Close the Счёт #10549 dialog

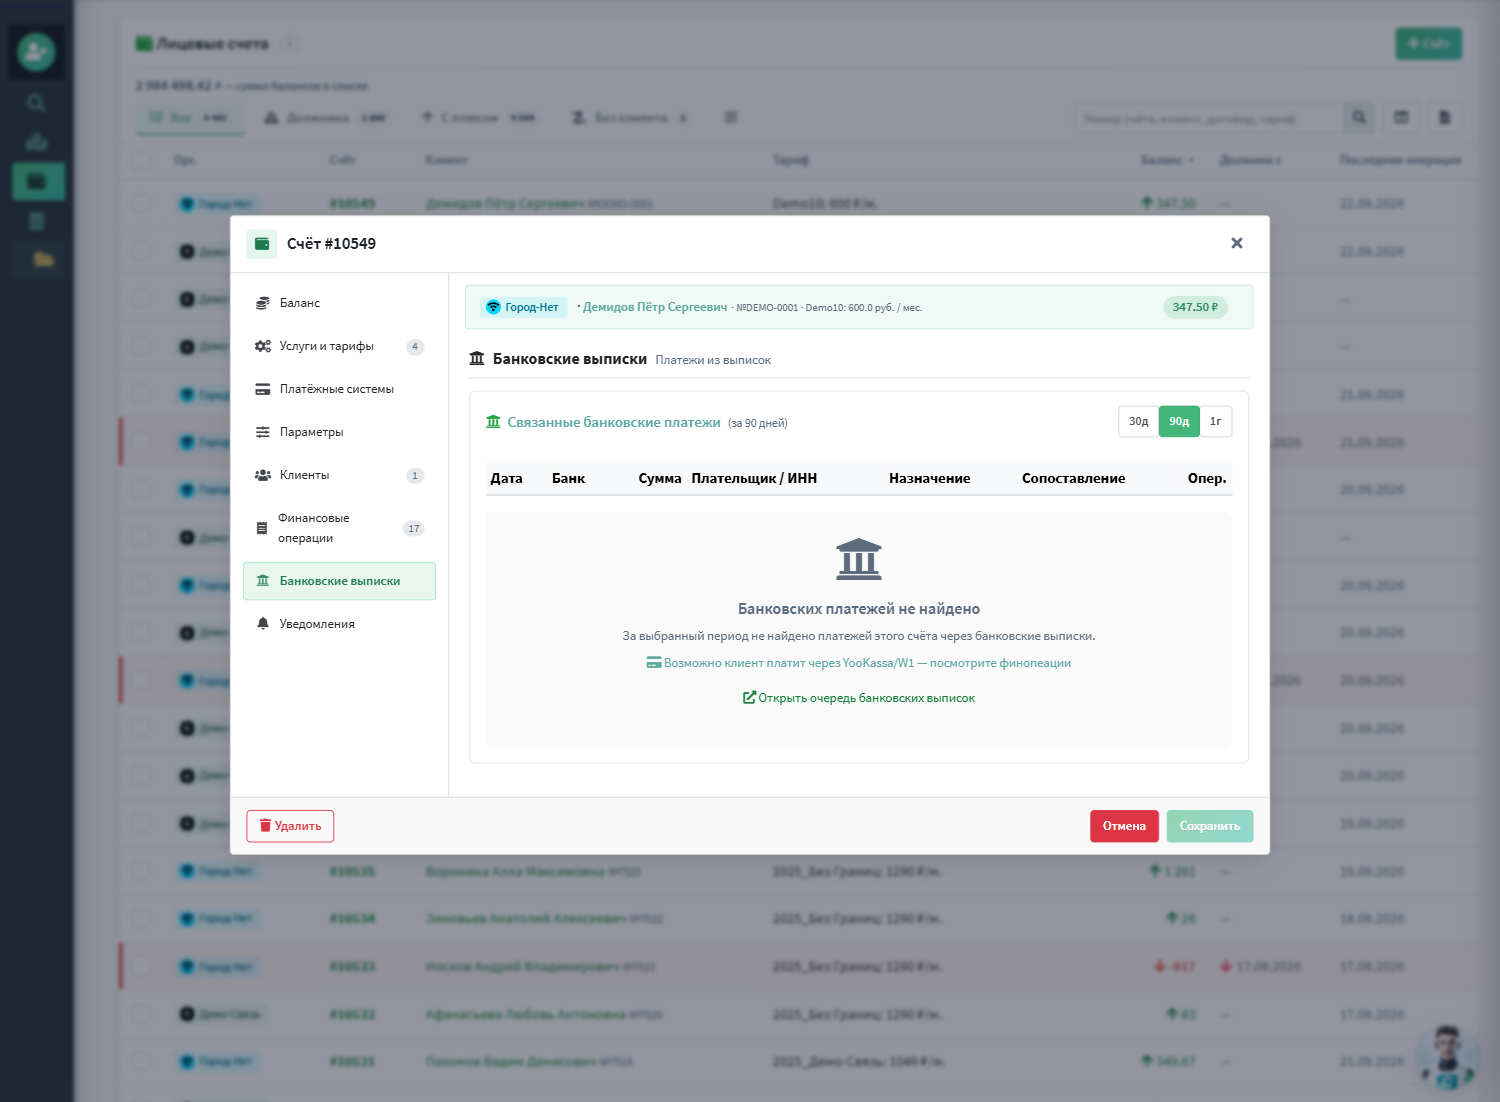point(1237,243)
